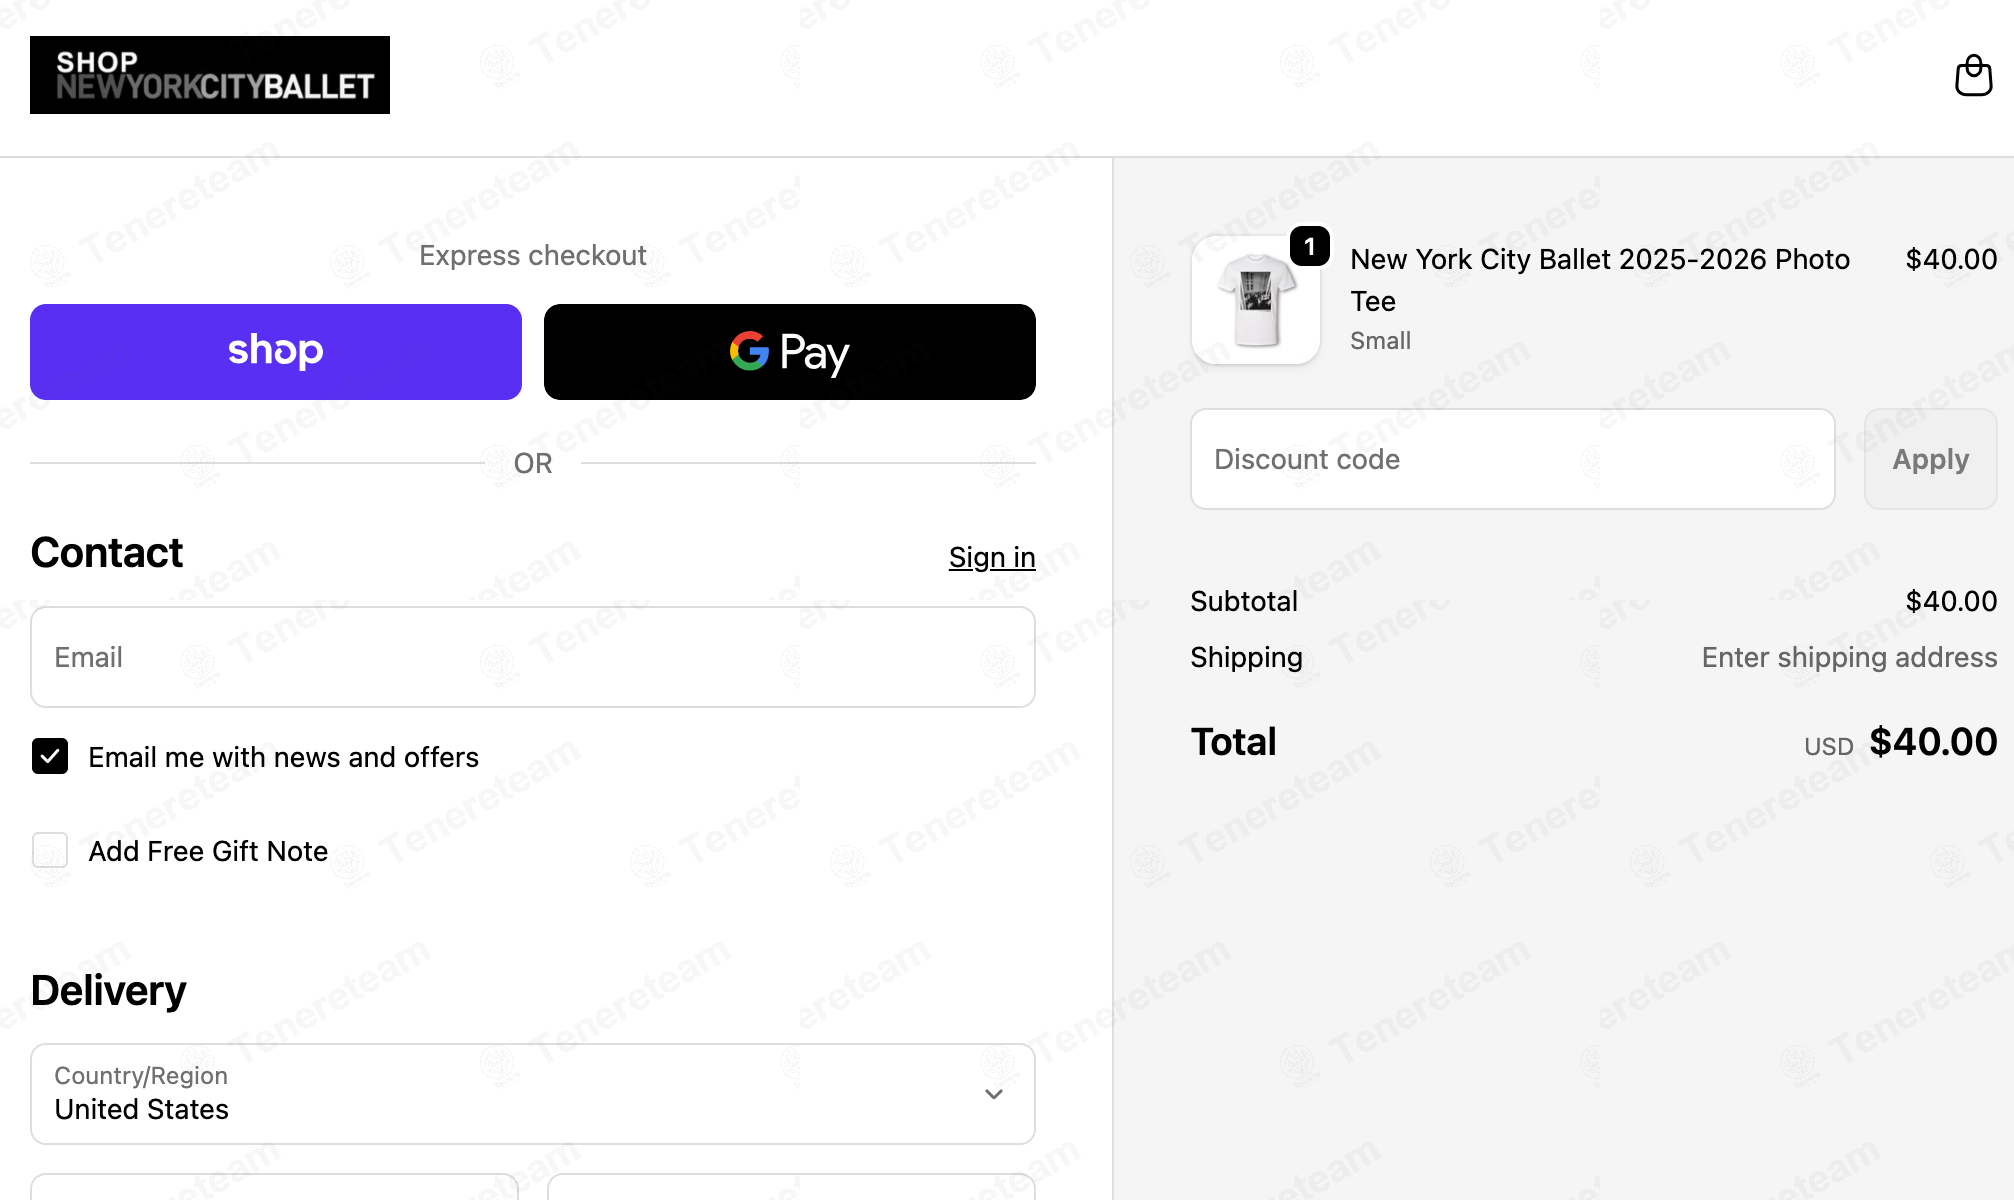
Task: Open the shopping bag cart icon
Action: click(1973, 76)
